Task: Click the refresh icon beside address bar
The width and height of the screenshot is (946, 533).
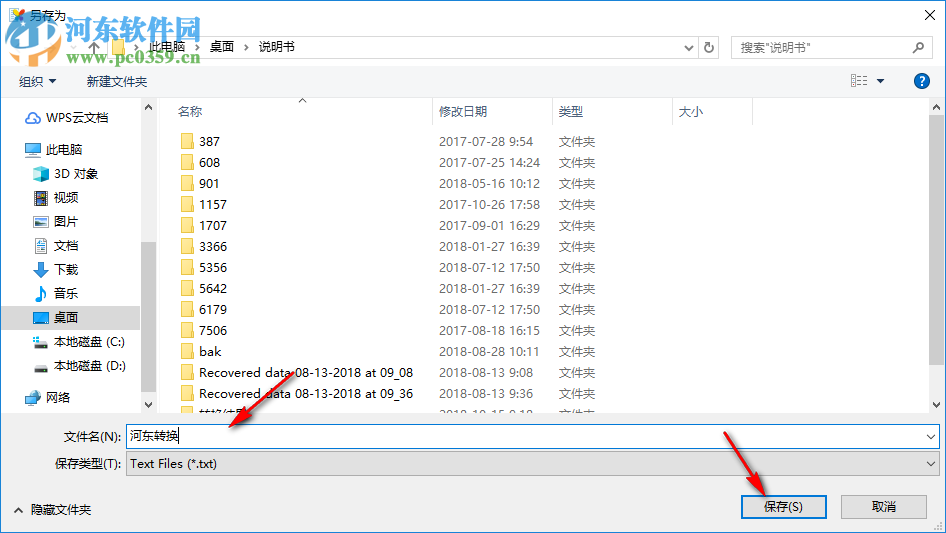Action: [709, 47]
